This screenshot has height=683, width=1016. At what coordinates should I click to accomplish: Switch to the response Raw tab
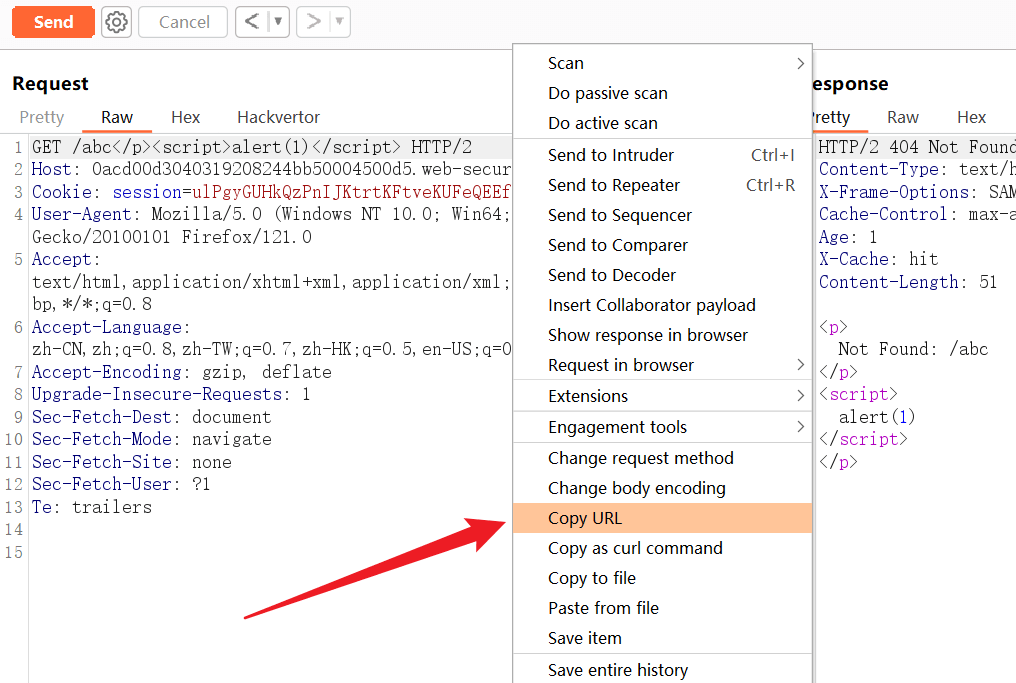(x=903, y=117)
